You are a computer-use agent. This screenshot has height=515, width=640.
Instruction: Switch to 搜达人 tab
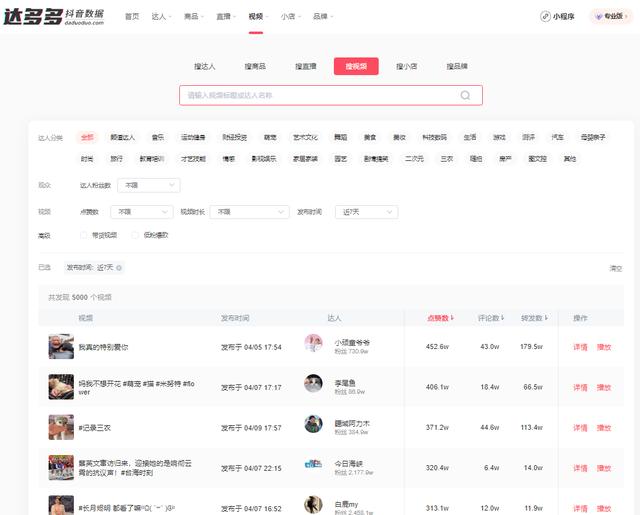tap(204, 66)
